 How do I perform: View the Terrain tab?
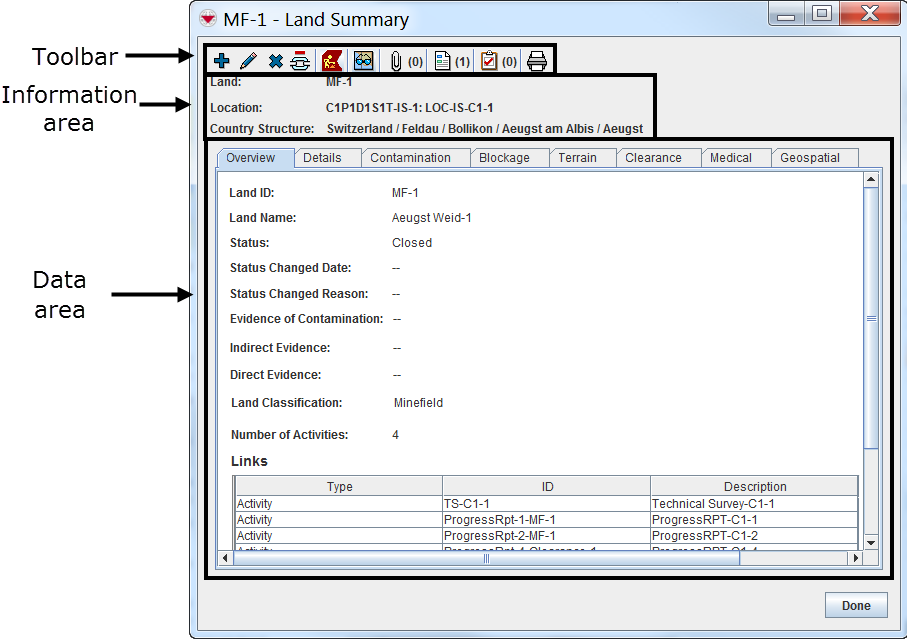click(582, 157)
